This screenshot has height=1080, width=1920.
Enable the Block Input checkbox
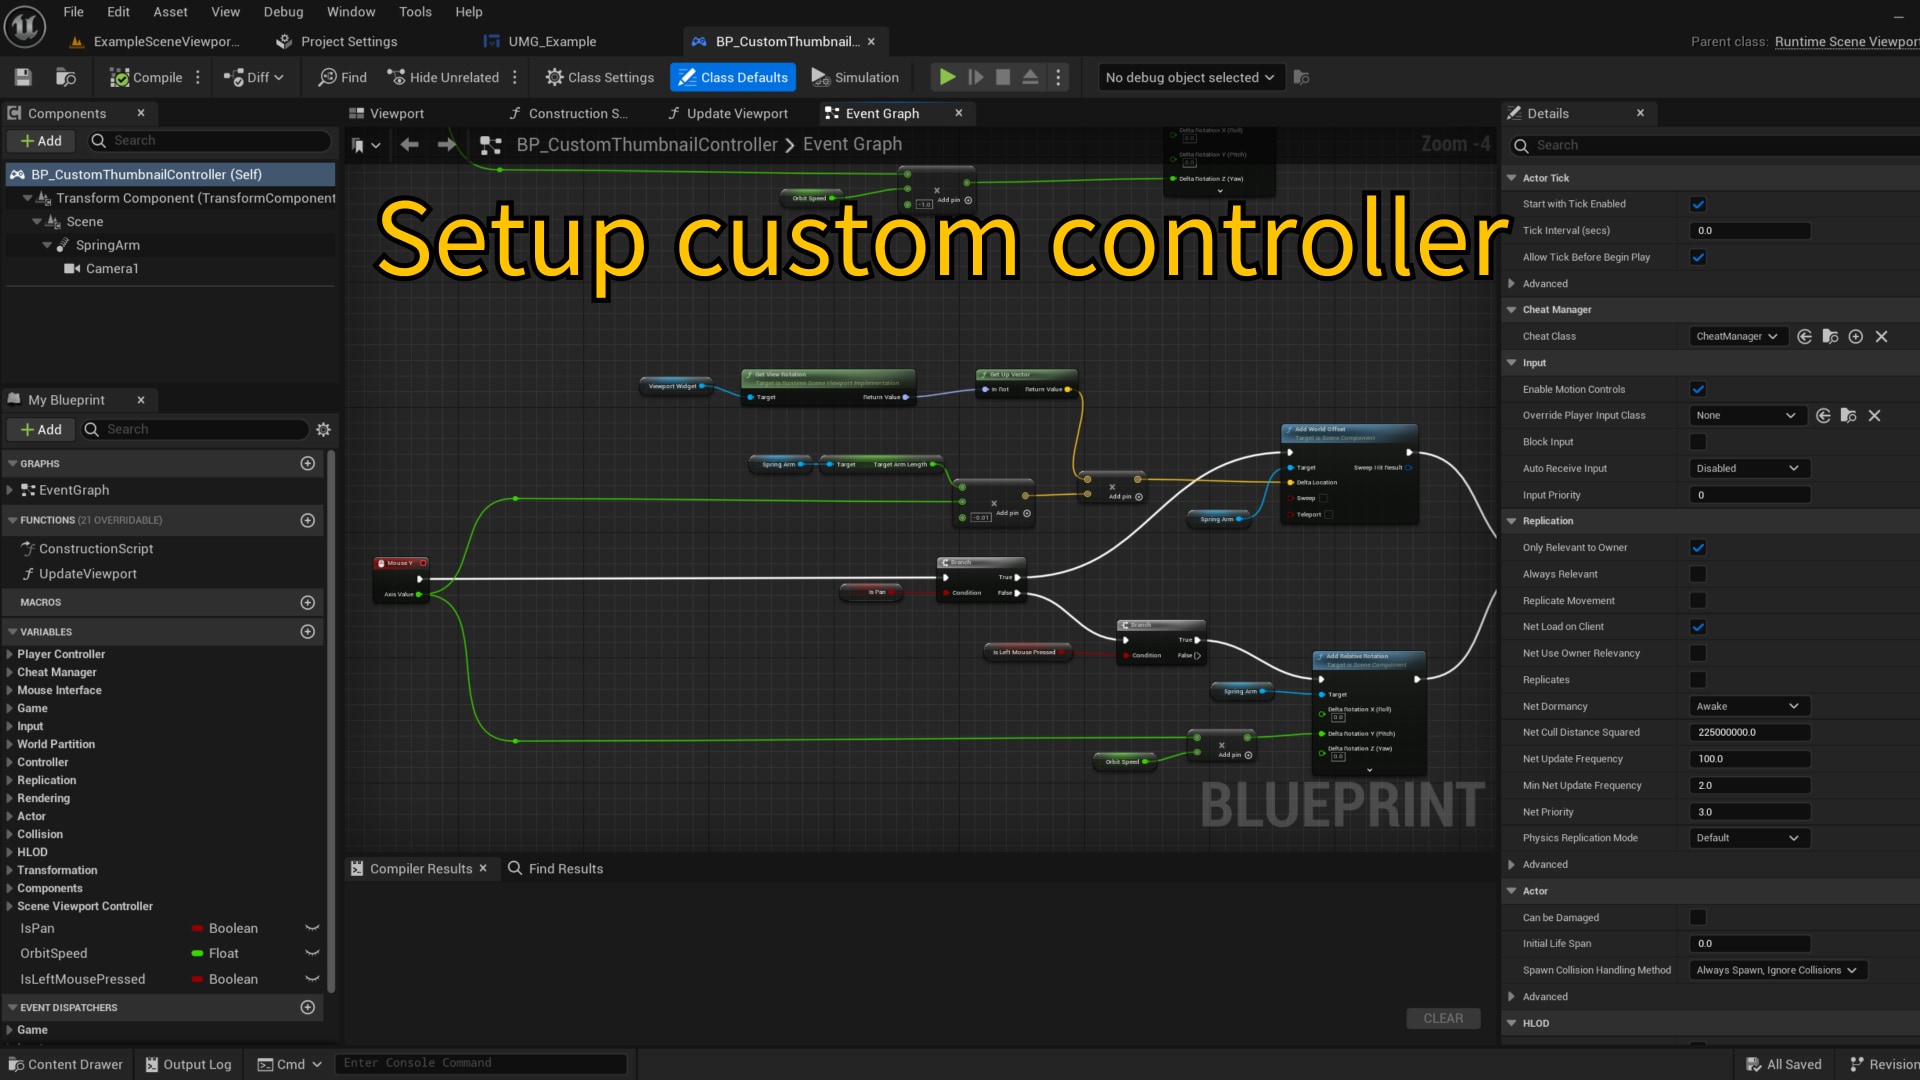pyautogui.click(x=1698, y=442)
